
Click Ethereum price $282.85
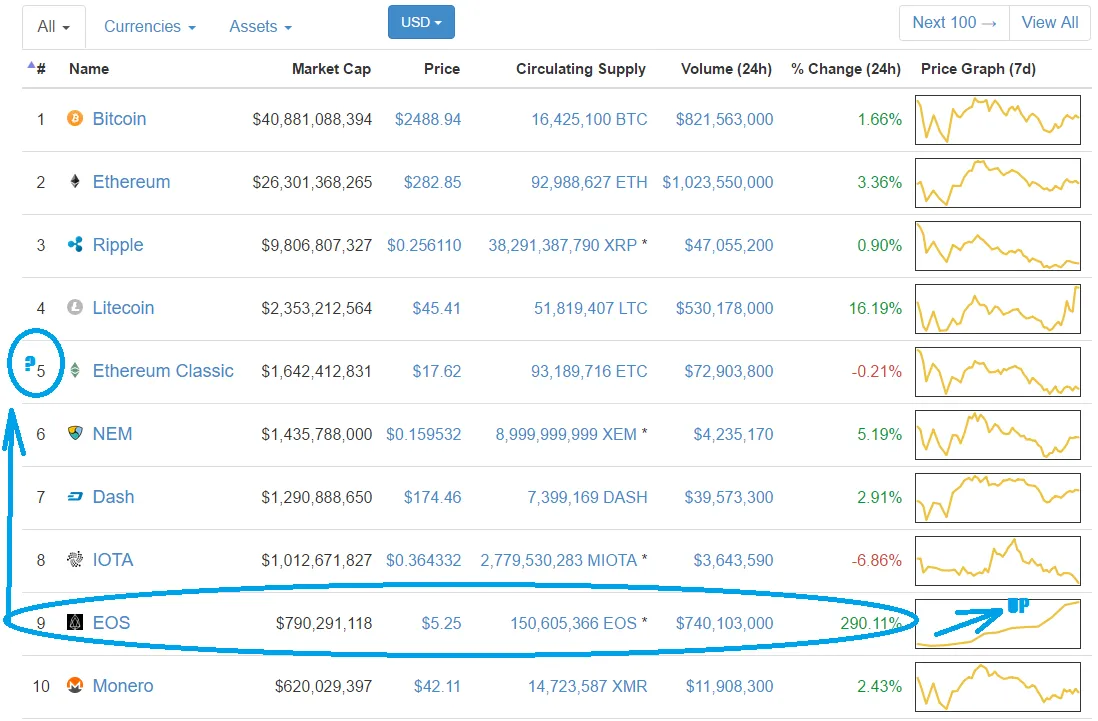432,182
